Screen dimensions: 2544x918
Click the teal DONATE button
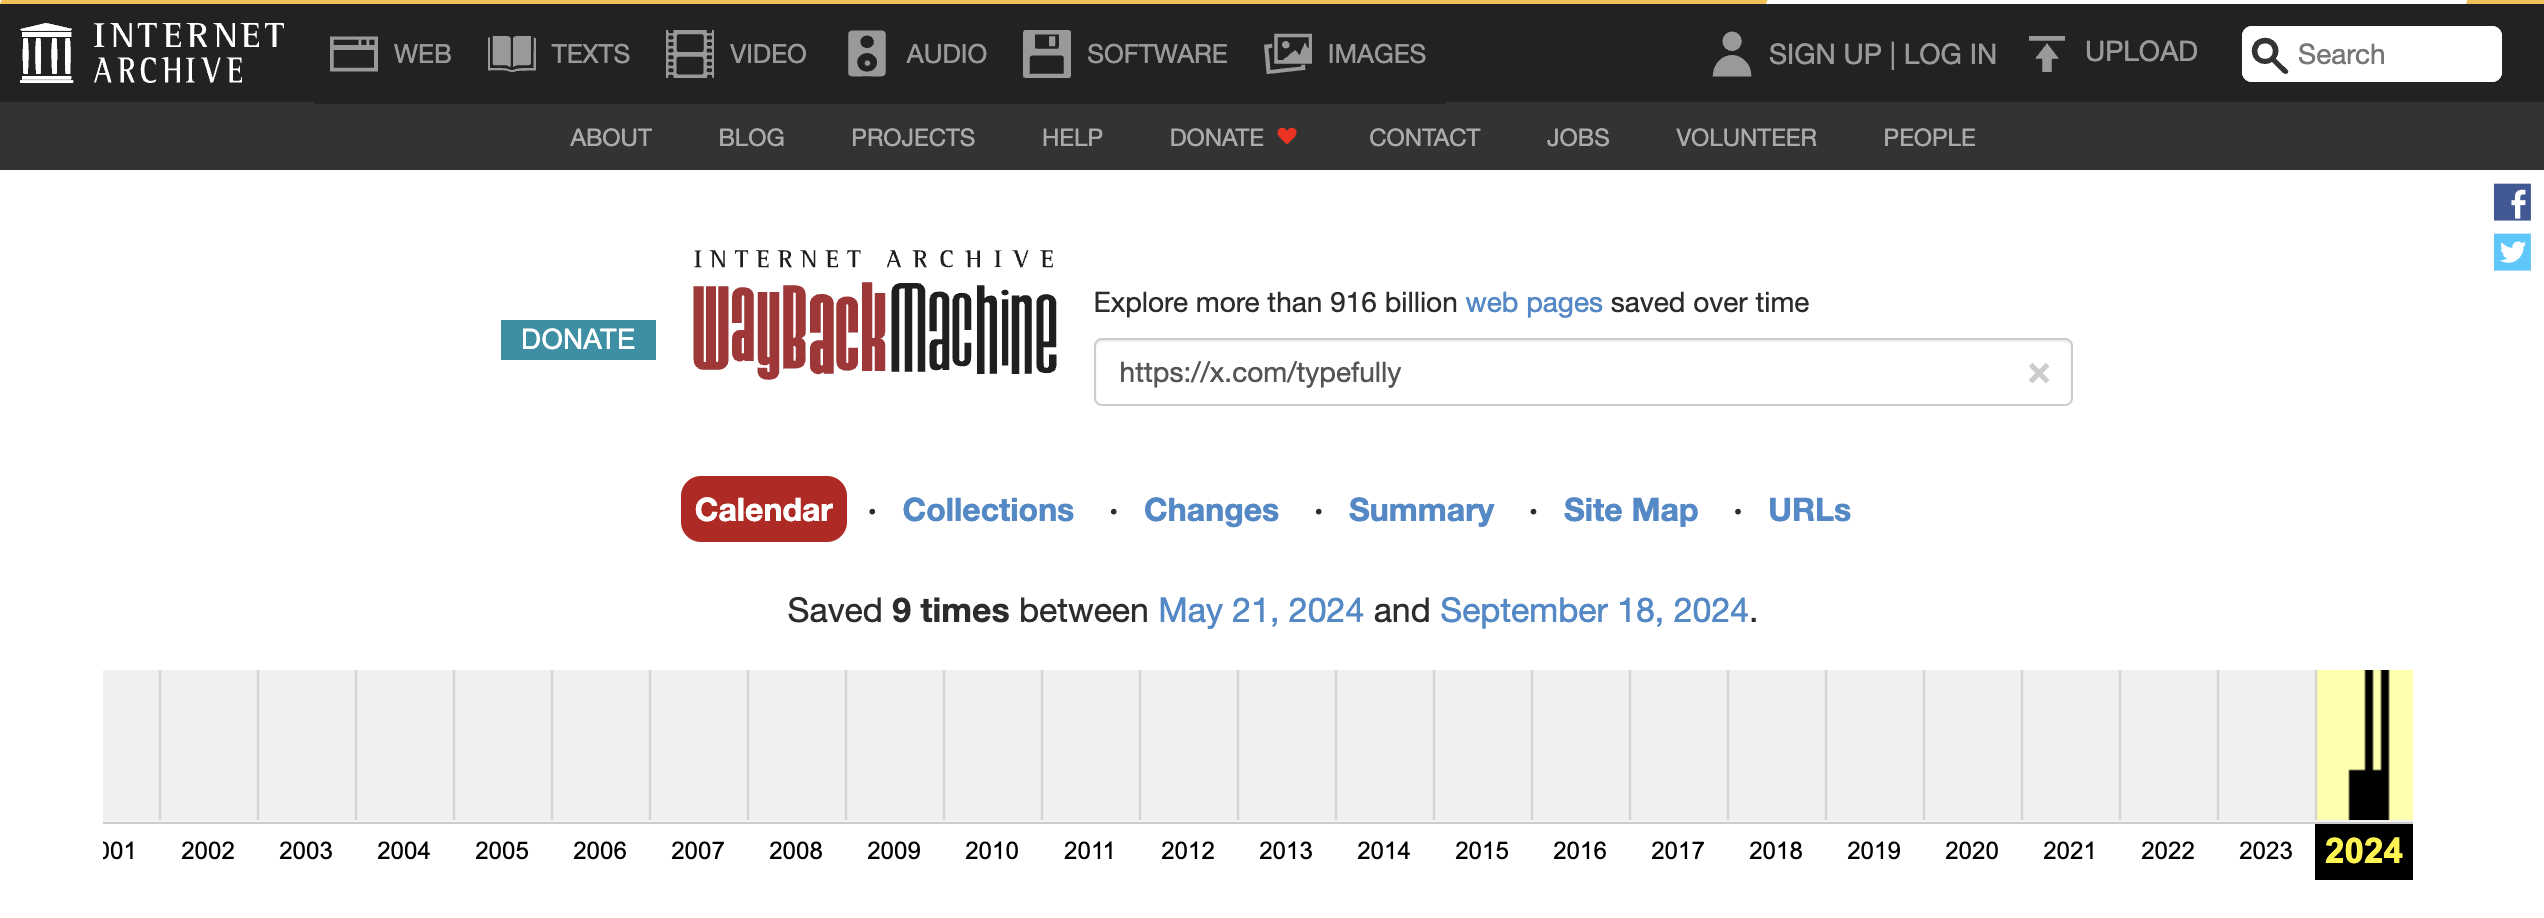tap(578, 340)
